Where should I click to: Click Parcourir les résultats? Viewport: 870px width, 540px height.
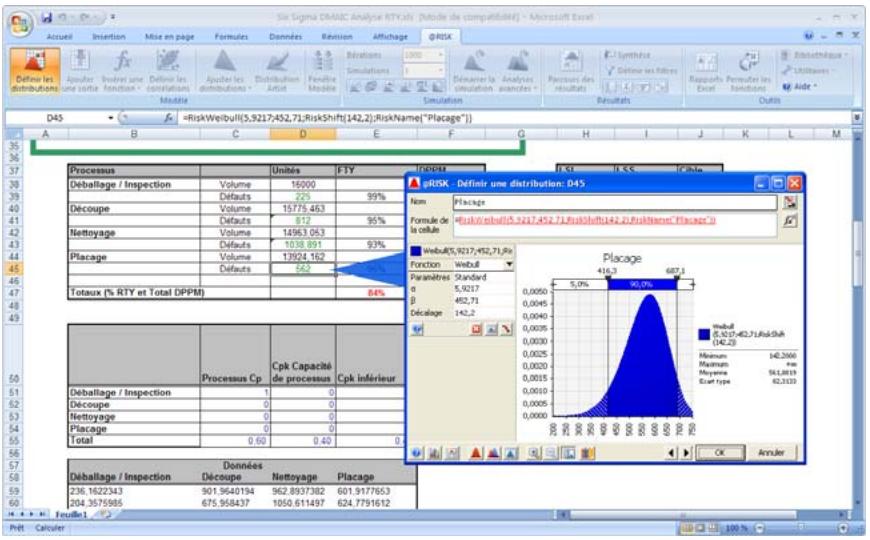pyautogui.click(x=570, y=70)
